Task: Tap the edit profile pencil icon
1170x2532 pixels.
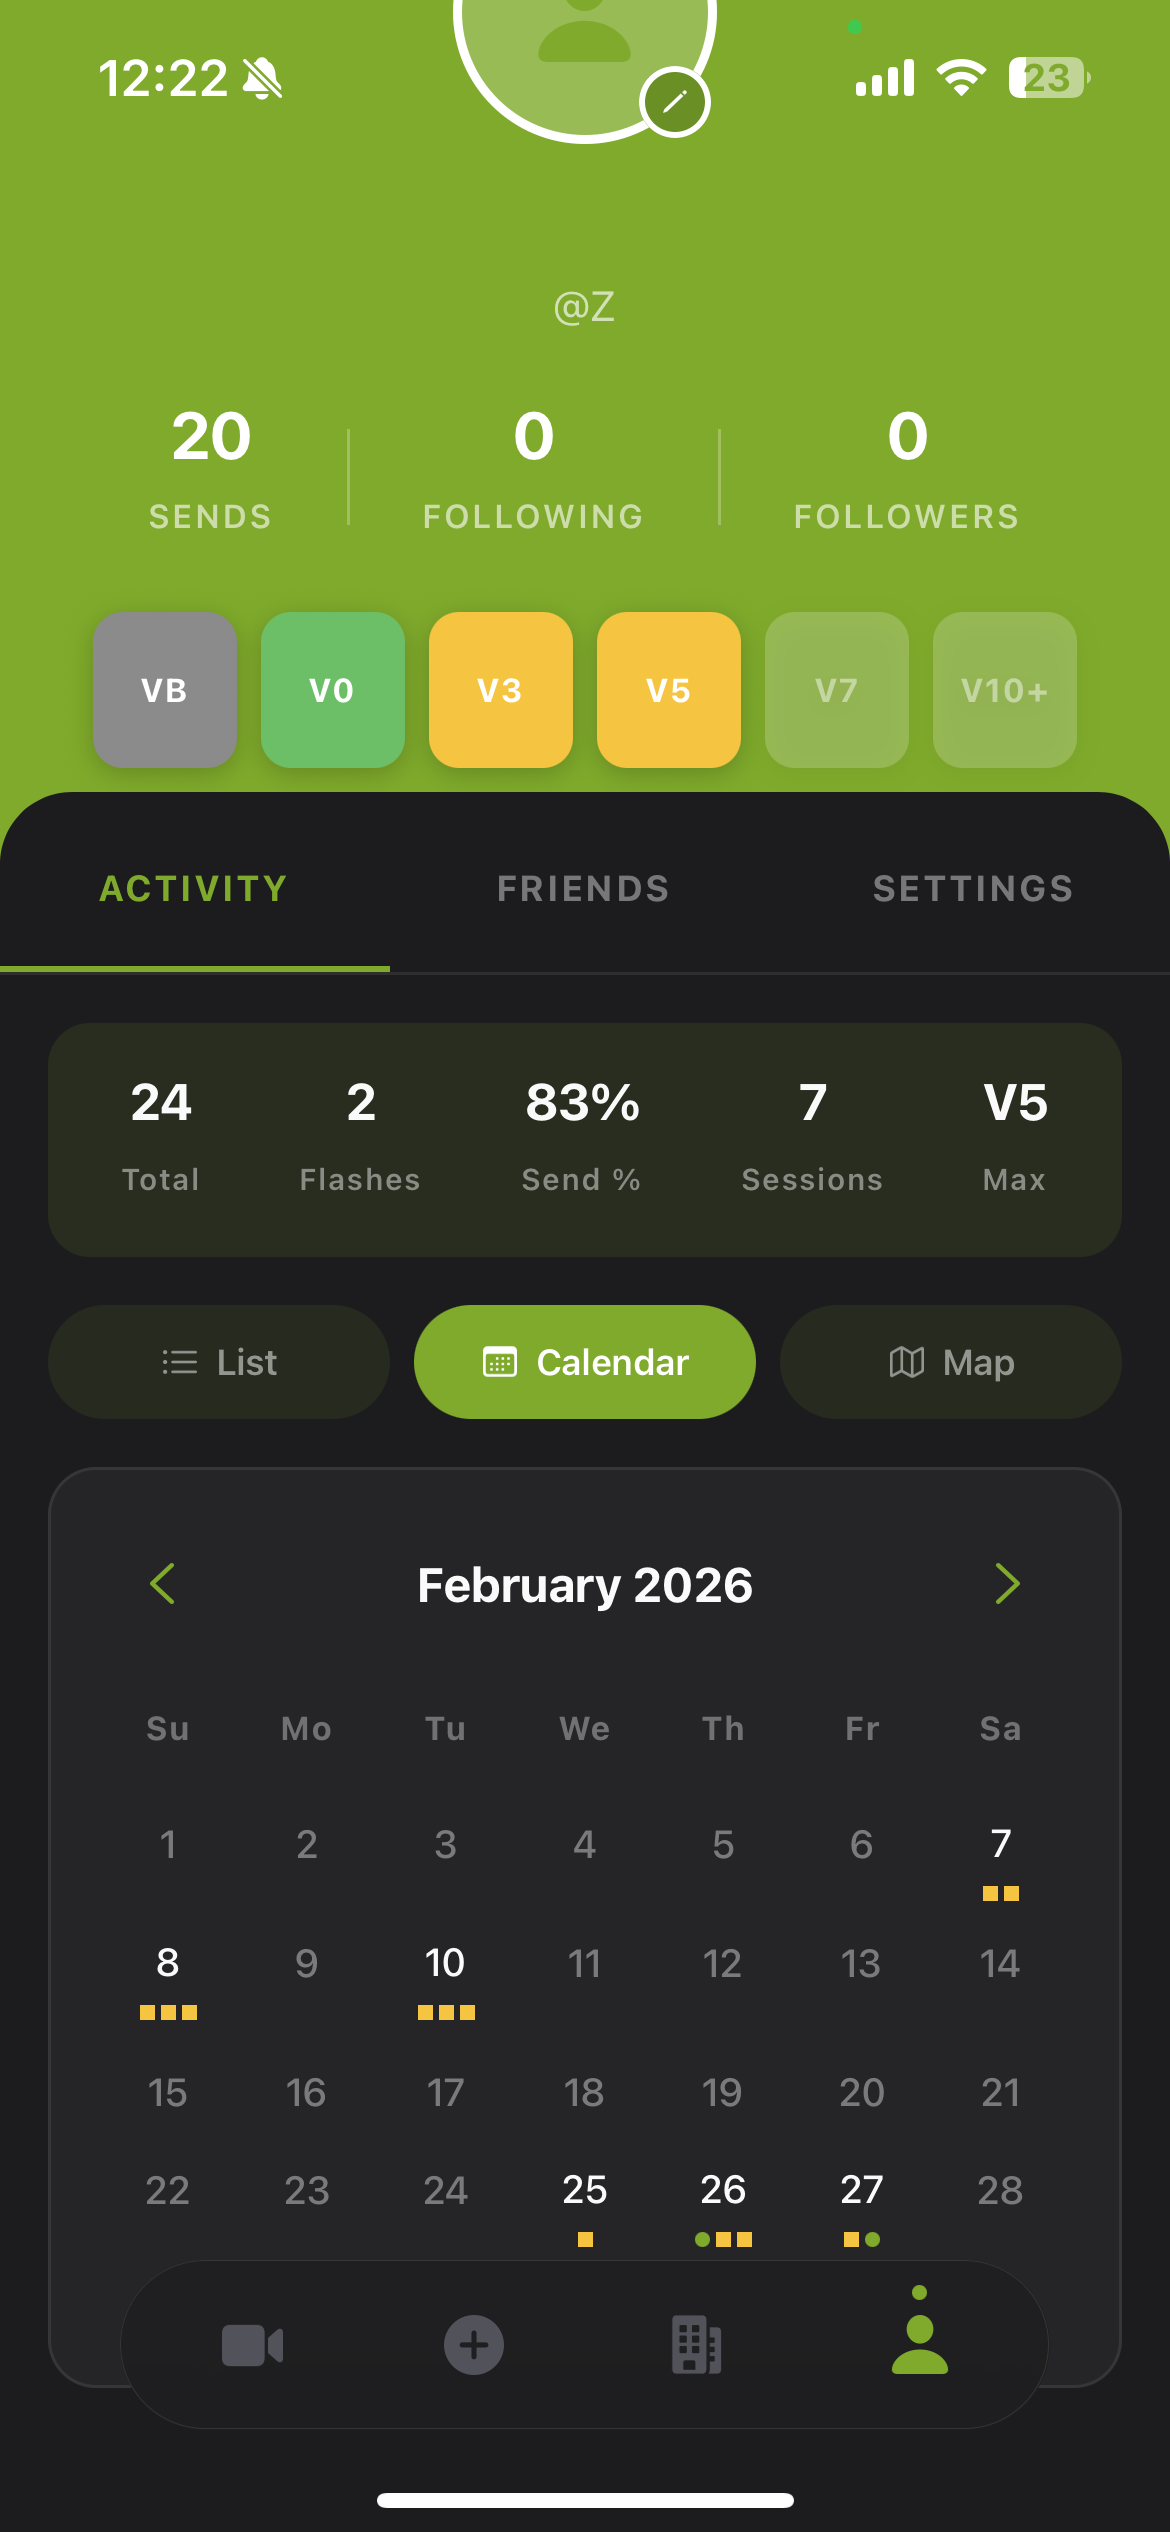Action: click(675, 102)
